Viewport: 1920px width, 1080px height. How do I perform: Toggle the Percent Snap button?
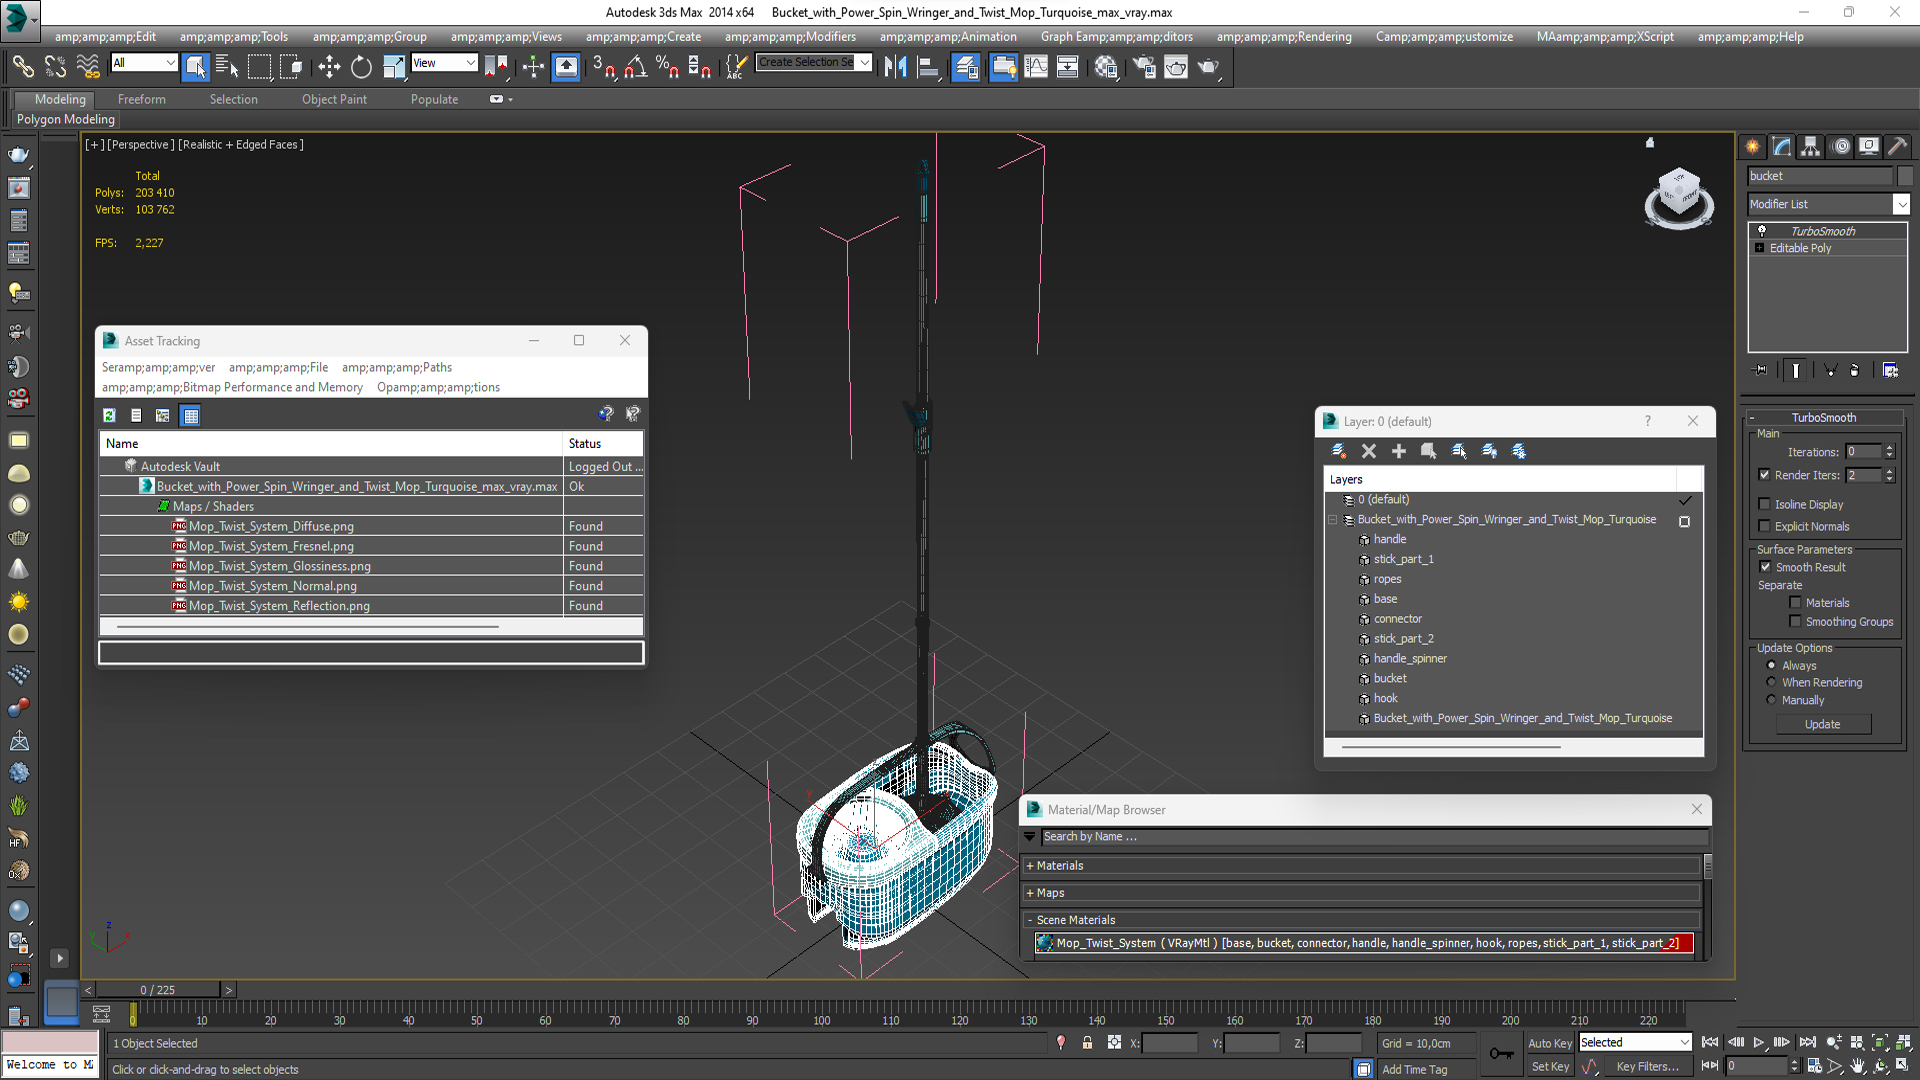(667, 67)
